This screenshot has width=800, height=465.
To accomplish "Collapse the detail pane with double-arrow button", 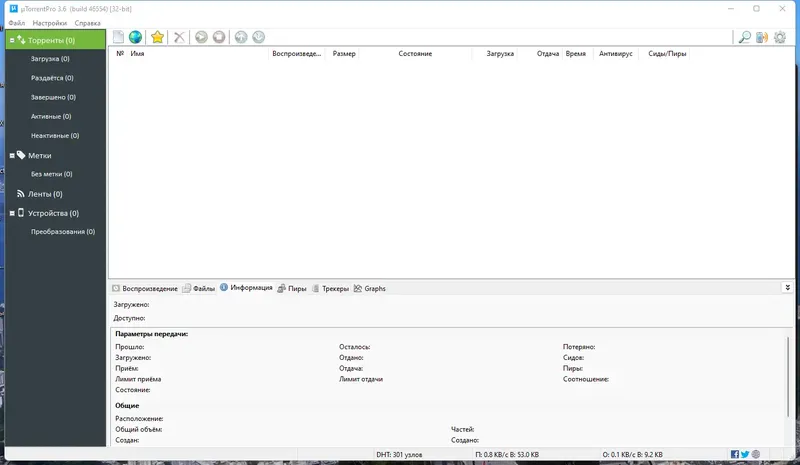I will click(x=787, y=288).
